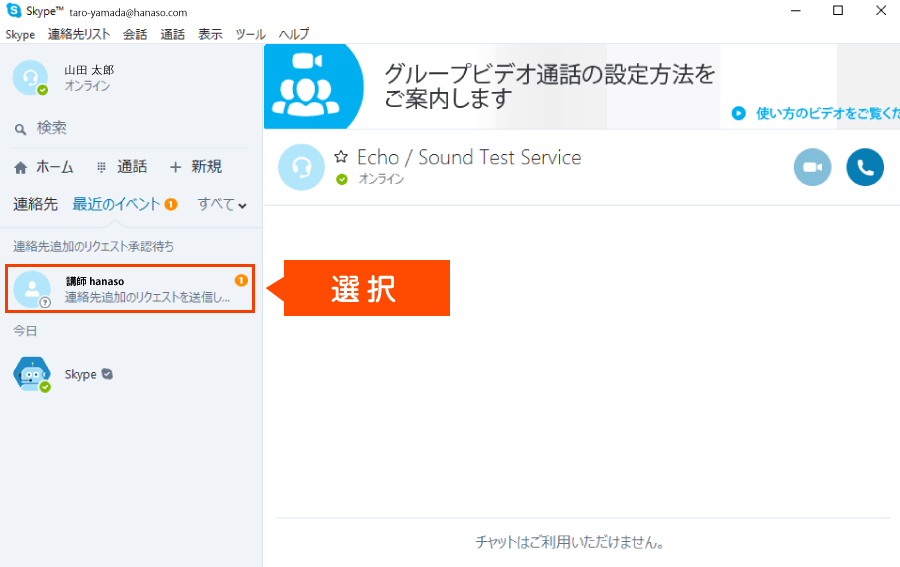This screenshot has height=567, width=900.
Task: Open the ヘルプ menu
Action: [294, 34]
